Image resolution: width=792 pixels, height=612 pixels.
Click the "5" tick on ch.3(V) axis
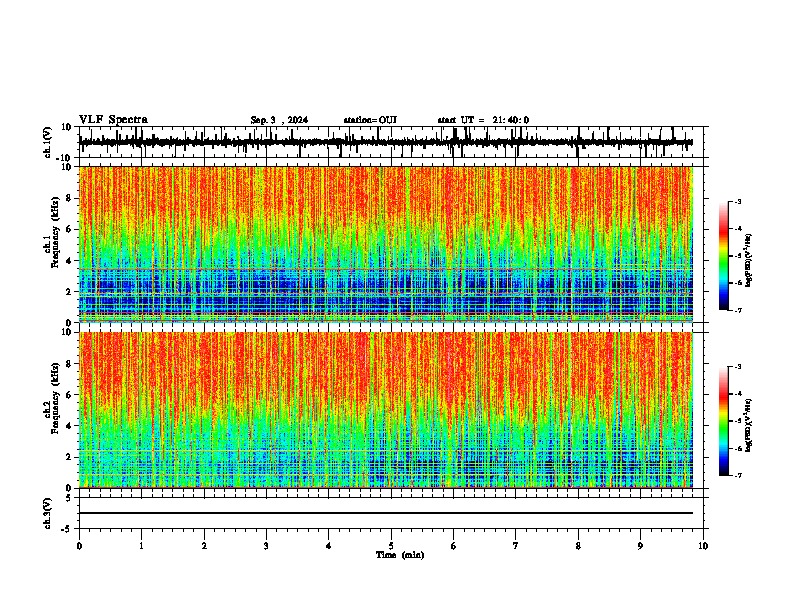coord(70,498)
